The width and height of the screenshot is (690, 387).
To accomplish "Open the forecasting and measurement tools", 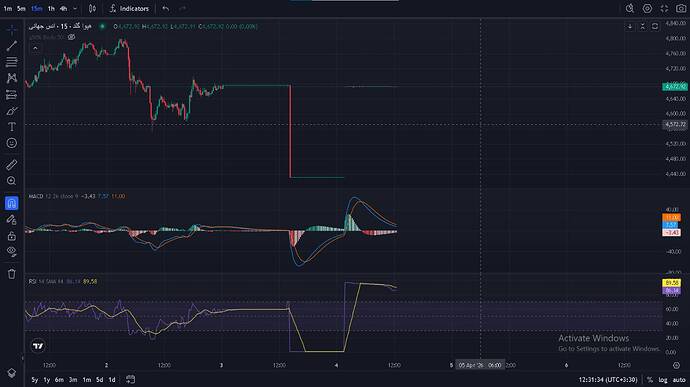I will (x=12, y=94).
